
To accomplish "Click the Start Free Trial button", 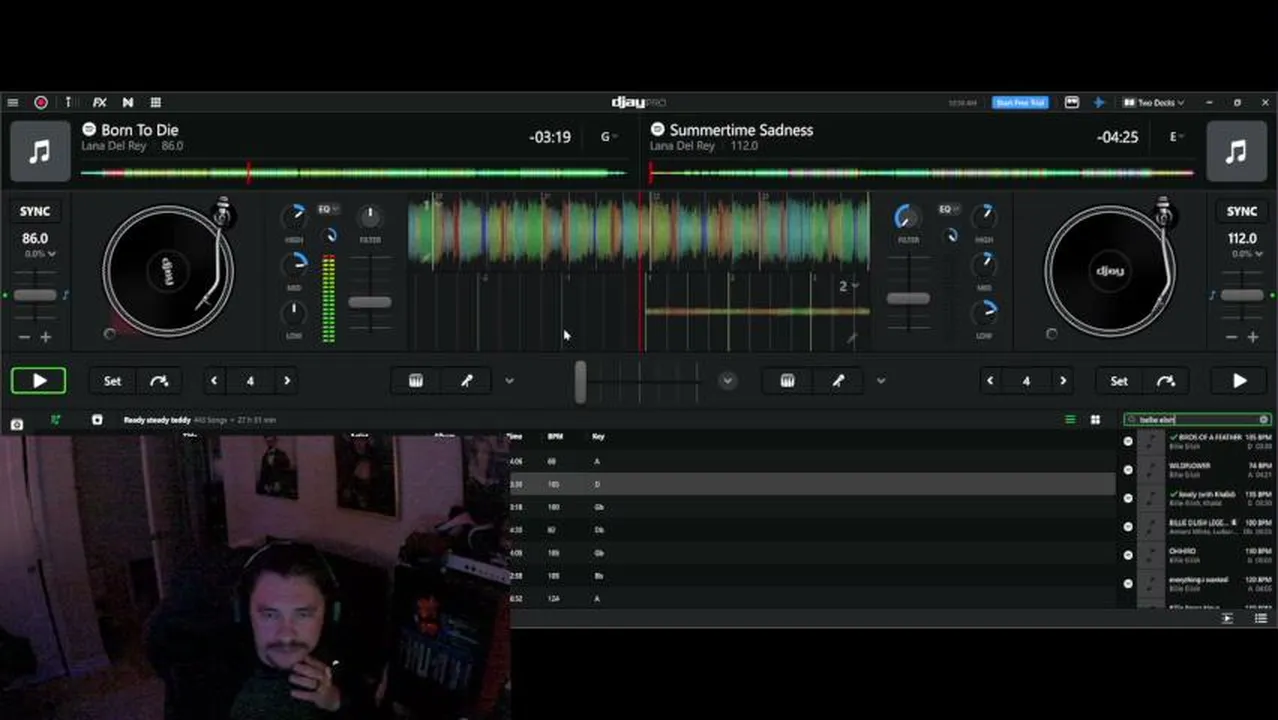I will [1020, 102].
